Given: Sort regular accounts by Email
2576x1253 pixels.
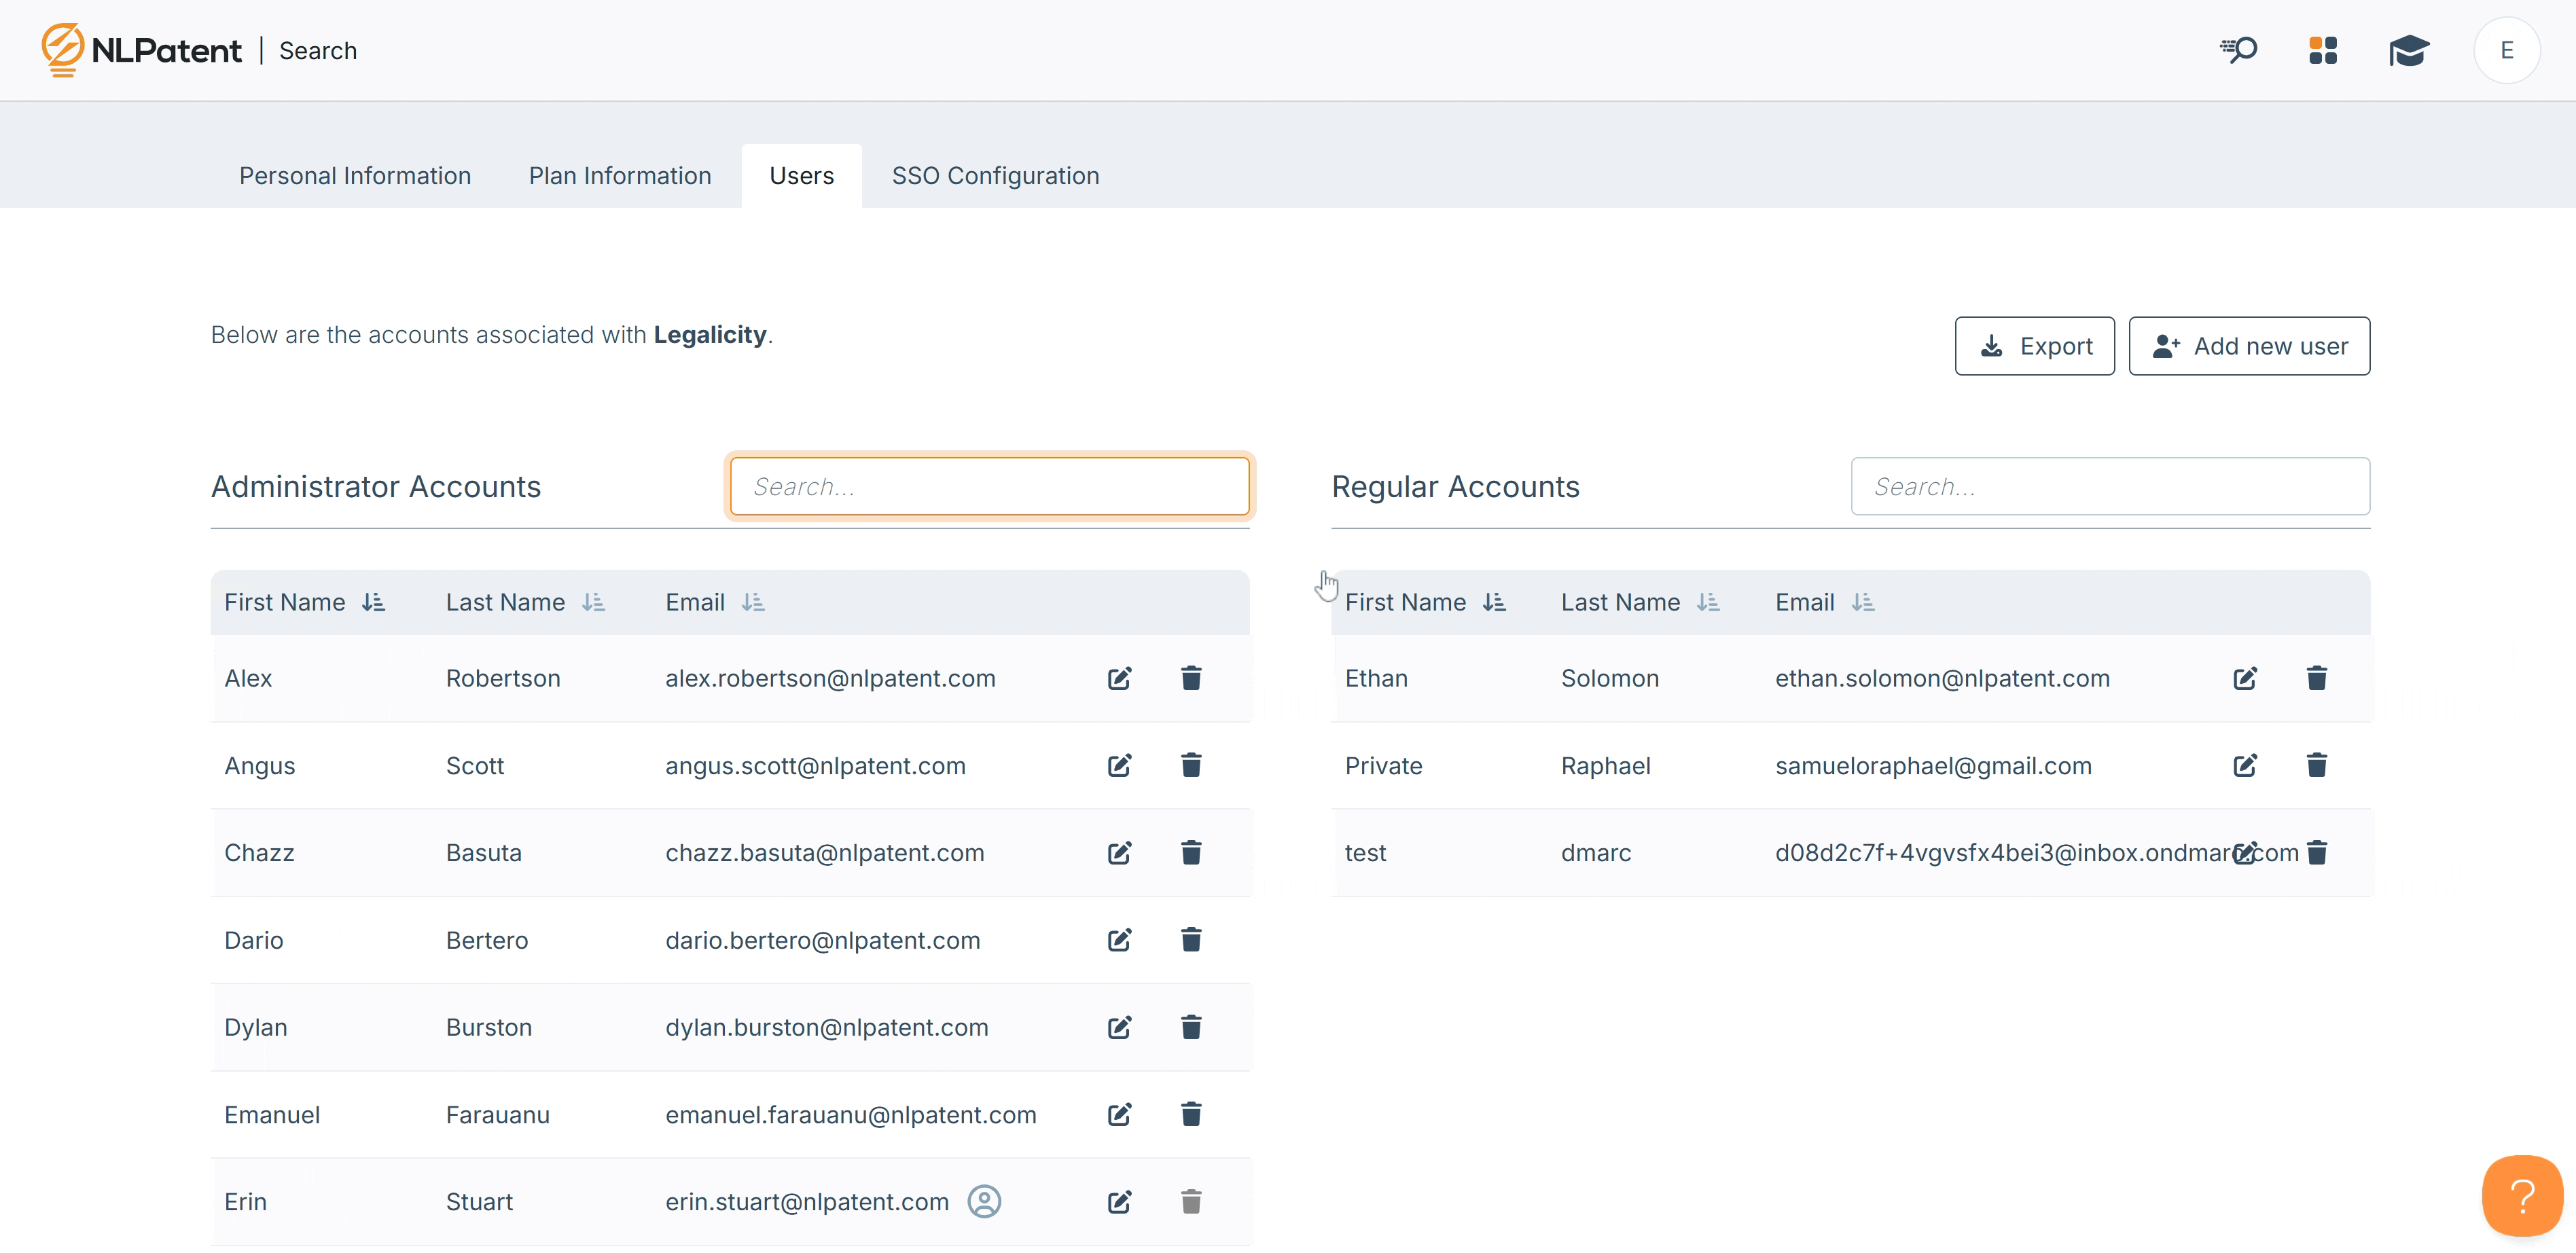Looking at the screenshot, I should pos(1862,602).
